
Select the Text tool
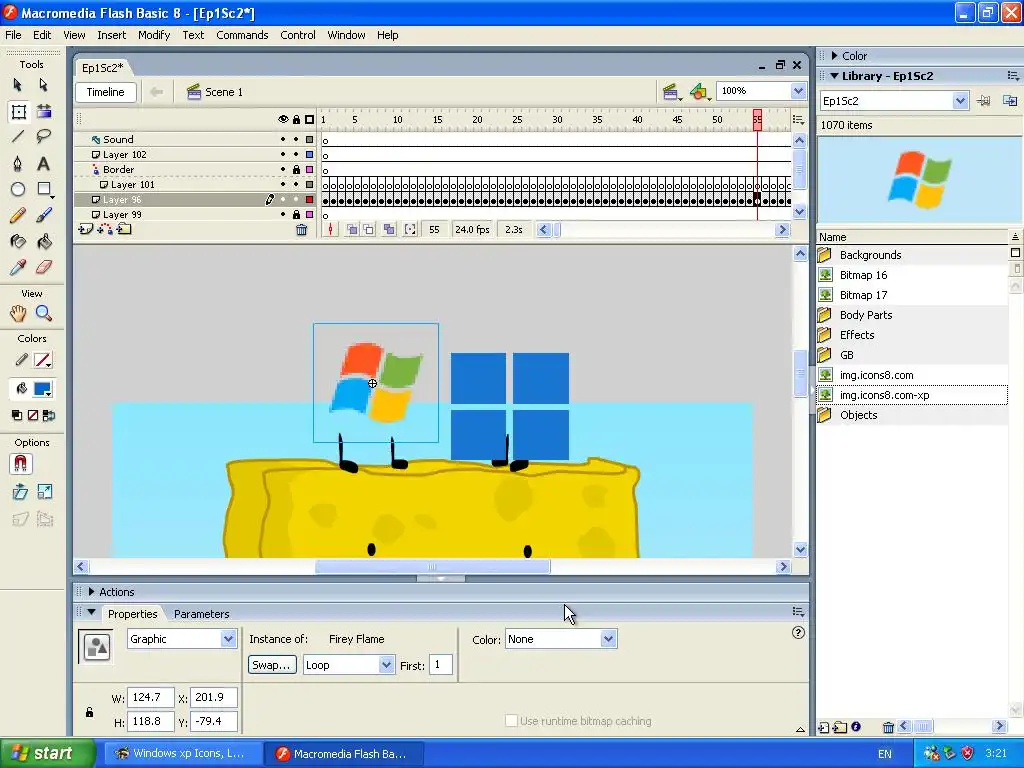(43, 163)
